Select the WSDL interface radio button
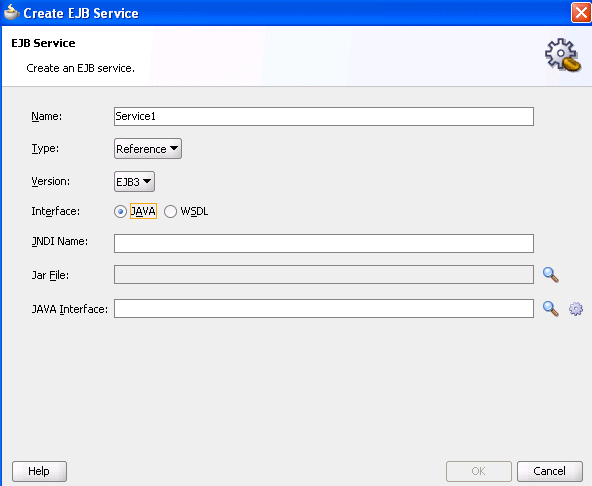The width and height of the screenshot is (592, 486). coord(170,211)
